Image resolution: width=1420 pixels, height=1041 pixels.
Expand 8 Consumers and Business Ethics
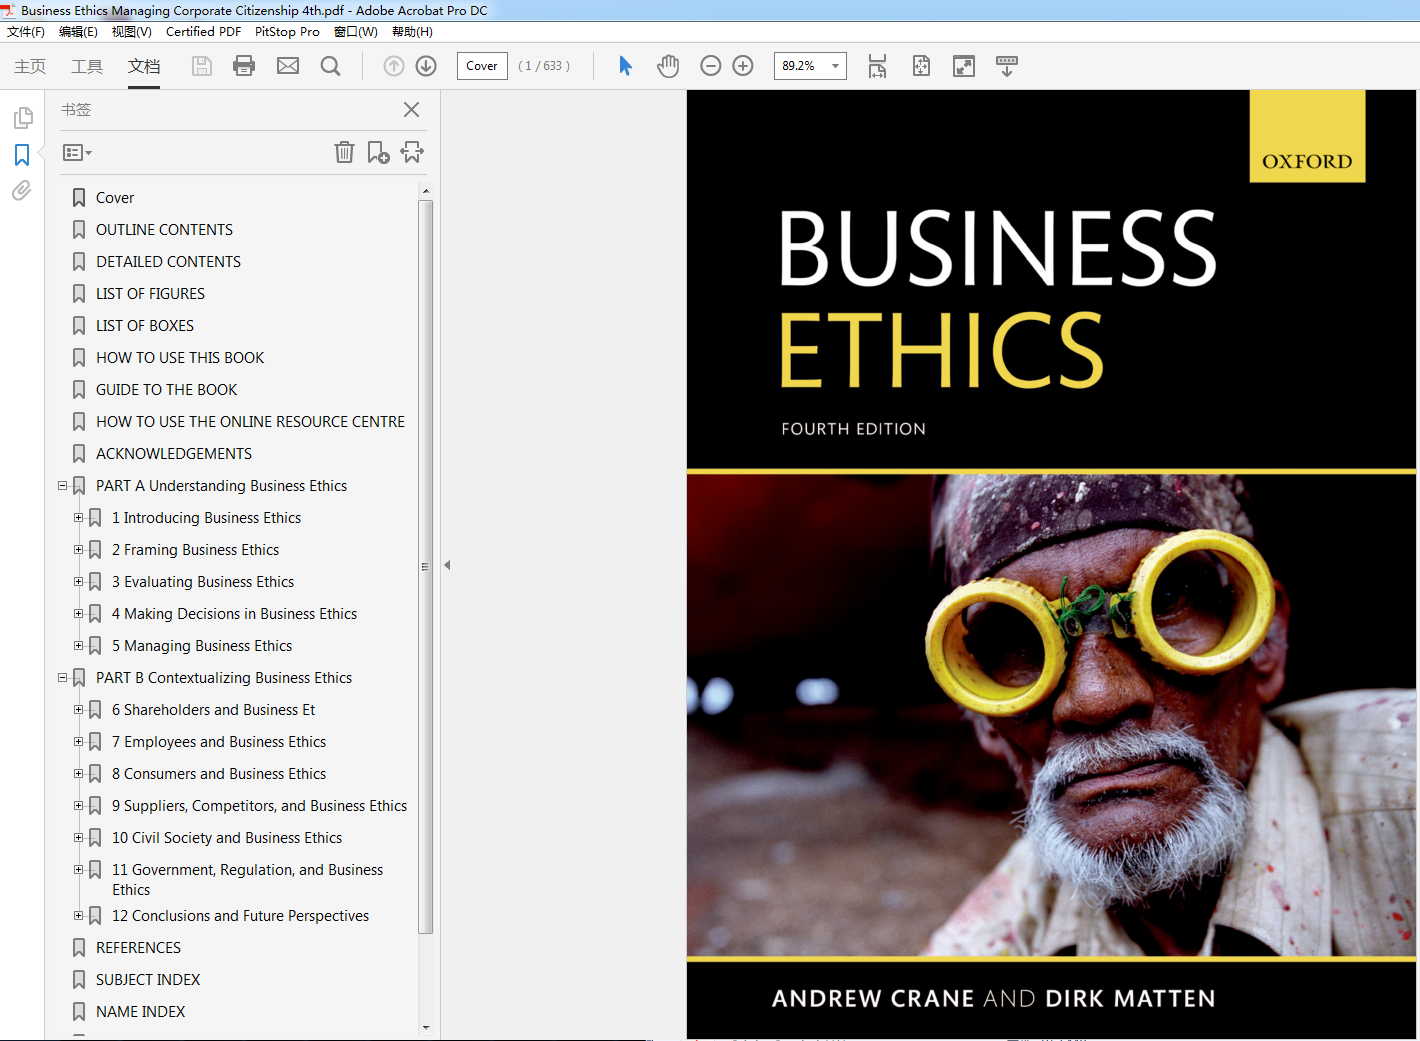(78, 774)
